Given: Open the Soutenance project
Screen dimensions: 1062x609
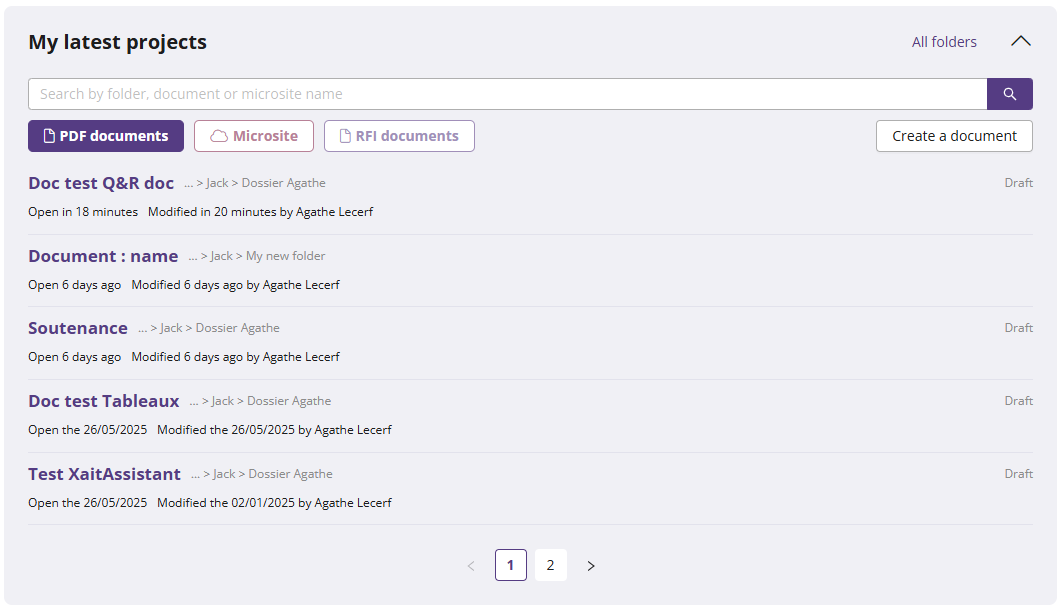Looking at the screenshot, I should pyautogui.click(x=78, y=328).
